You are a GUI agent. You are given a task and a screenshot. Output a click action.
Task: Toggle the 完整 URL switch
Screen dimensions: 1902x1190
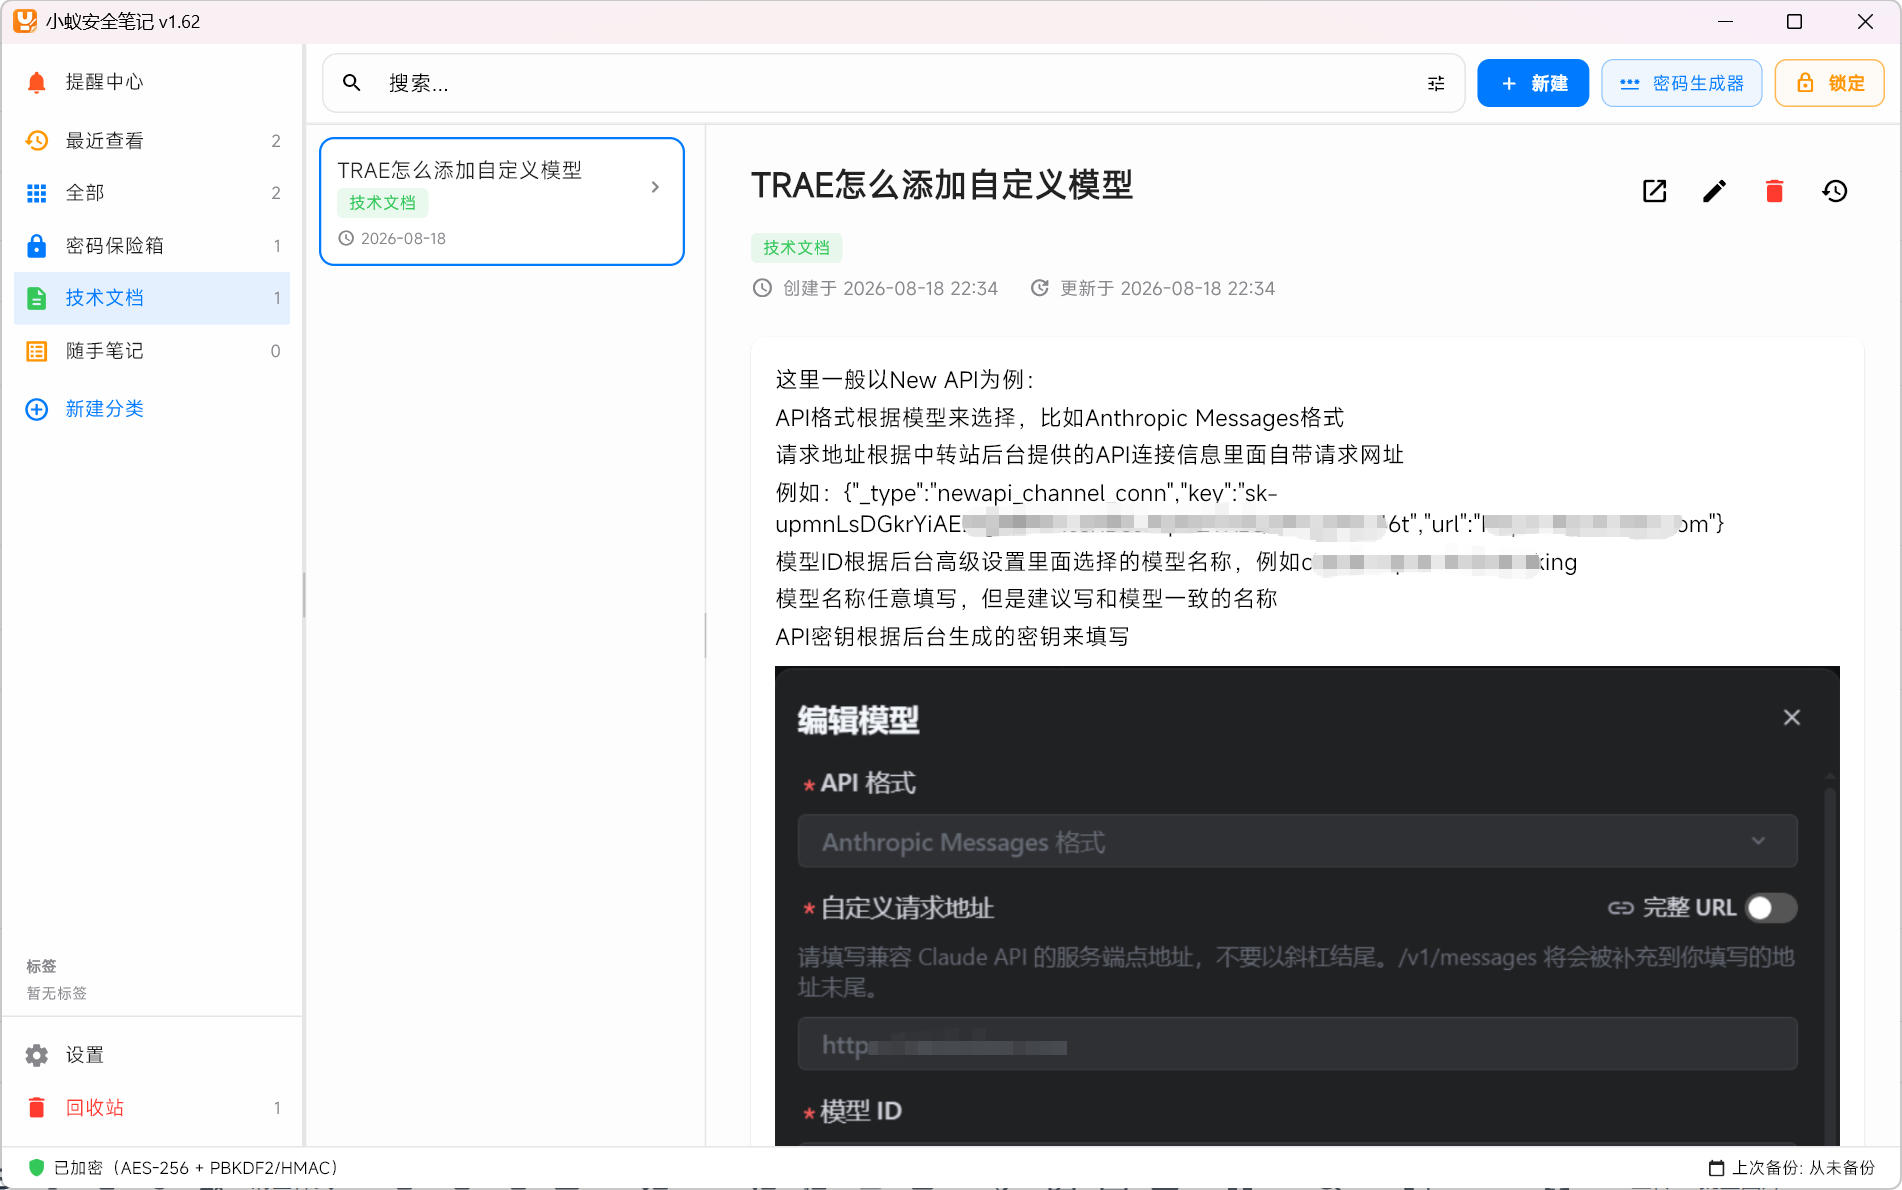pos(1771,908)
